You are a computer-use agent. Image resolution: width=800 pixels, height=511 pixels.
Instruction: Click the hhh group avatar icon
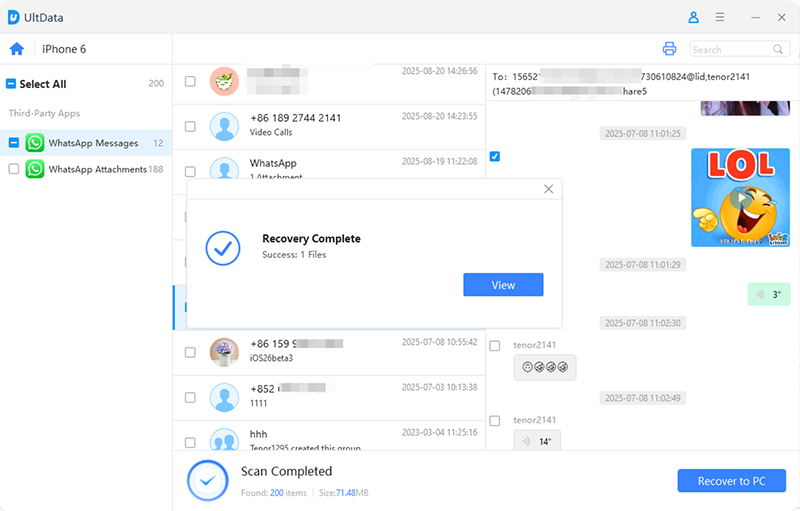tap(224, 440)
